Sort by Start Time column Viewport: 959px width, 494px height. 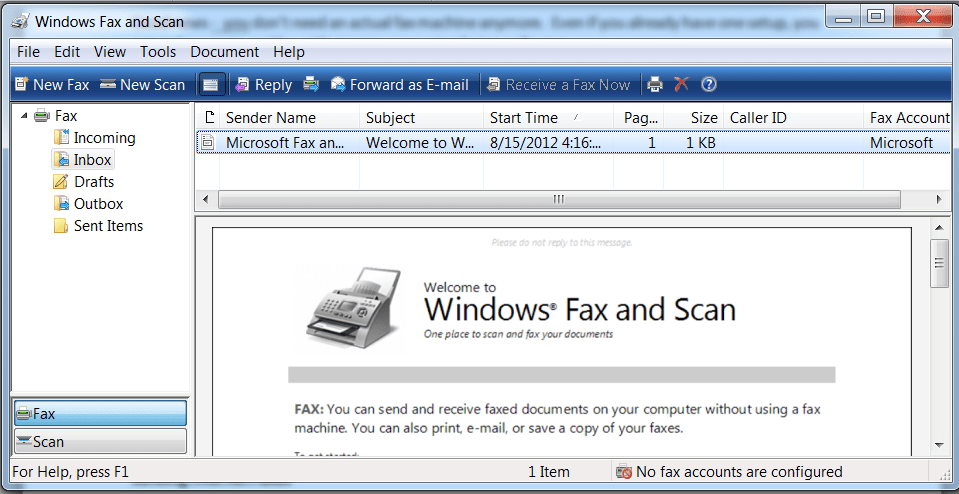pyautogui.click(x=548, y=117)
